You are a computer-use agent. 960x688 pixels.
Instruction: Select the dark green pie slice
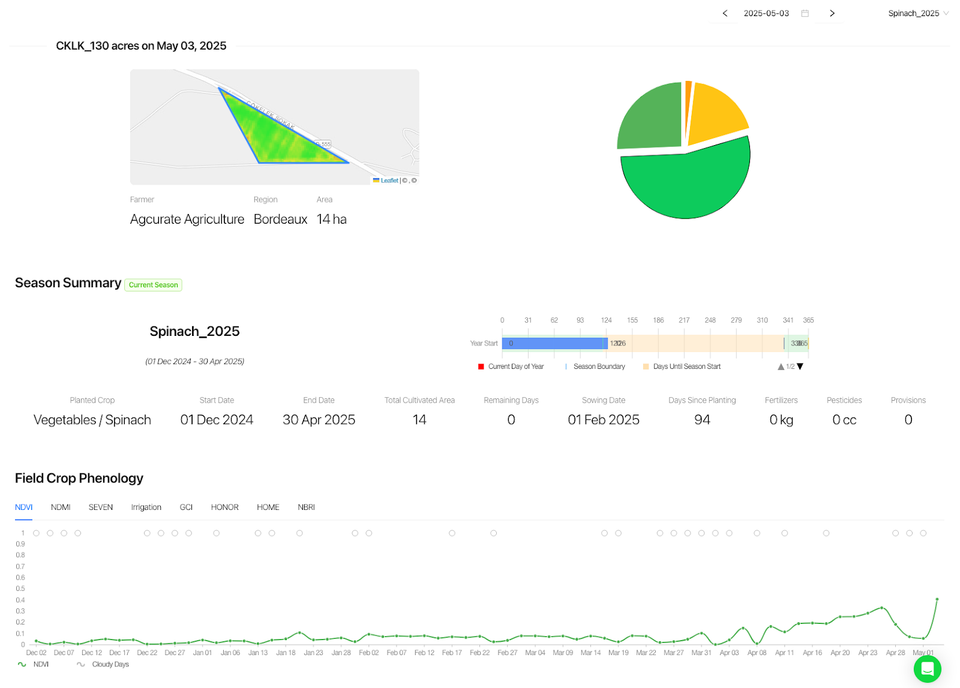653,118
